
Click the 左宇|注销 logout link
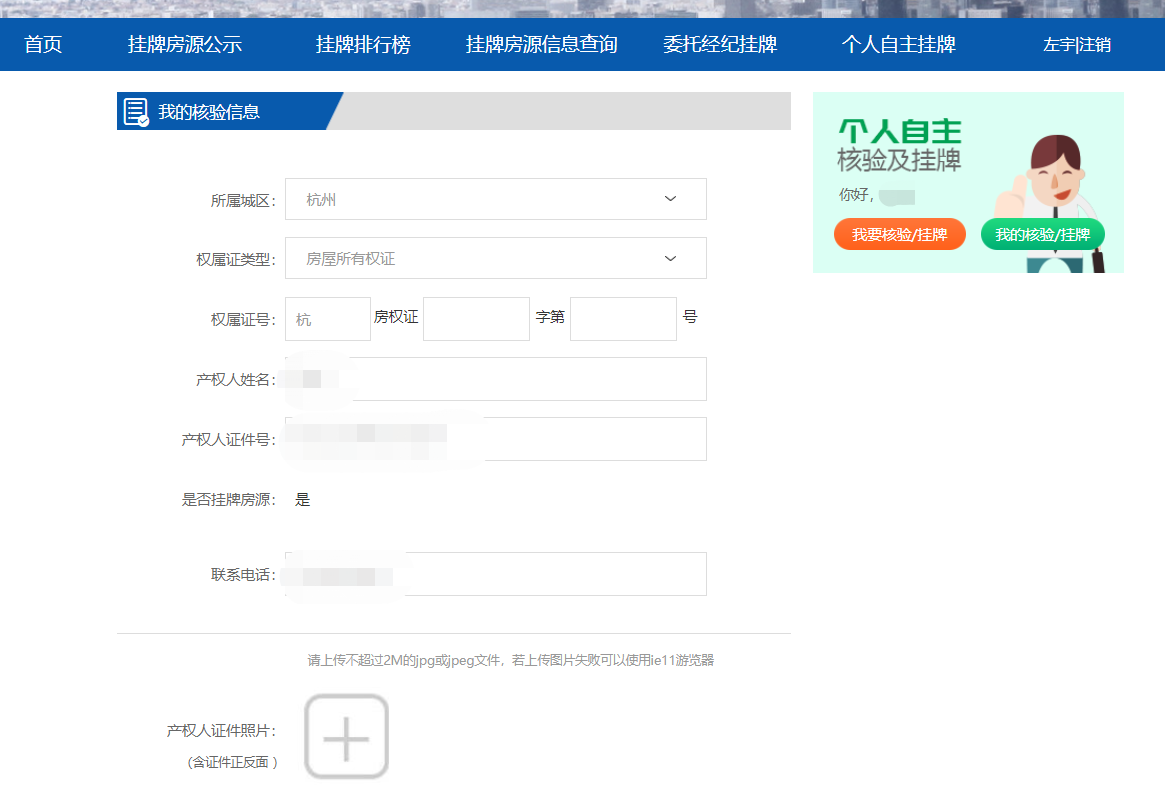[1077, 45]
